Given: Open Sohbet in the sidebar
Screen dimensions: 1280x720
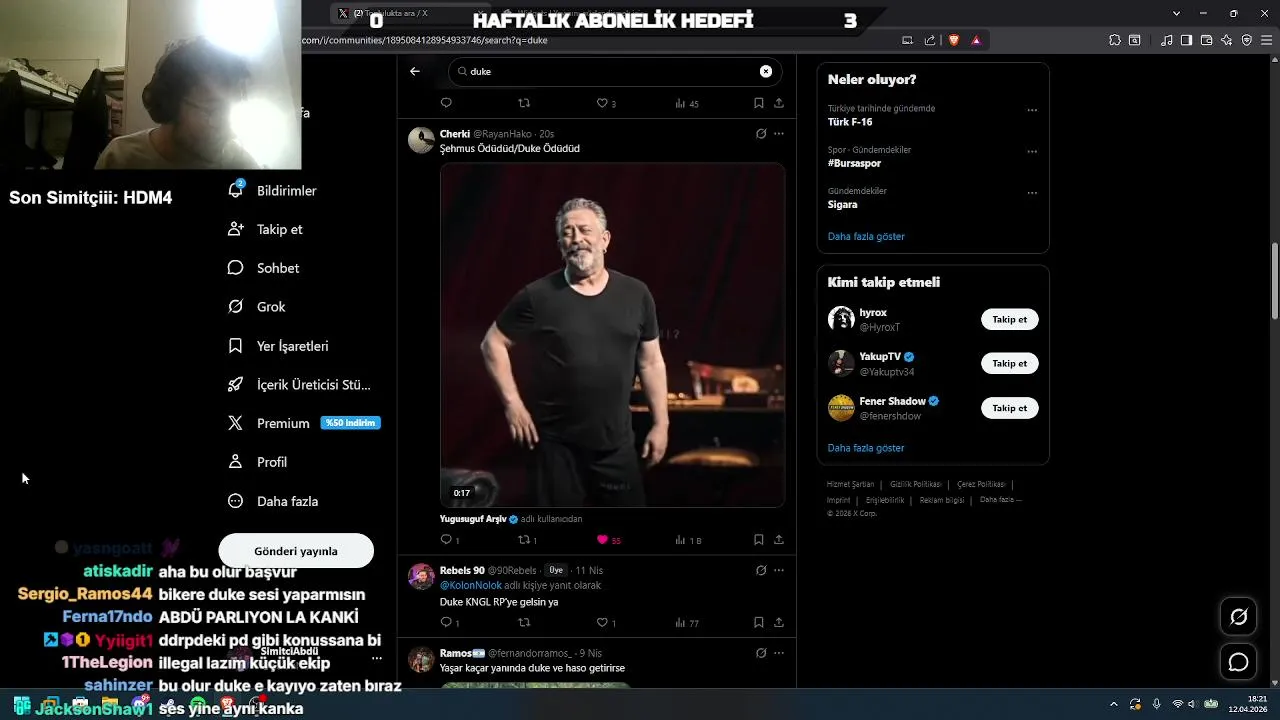Looking at the screenshot, I should coord(264,268).
